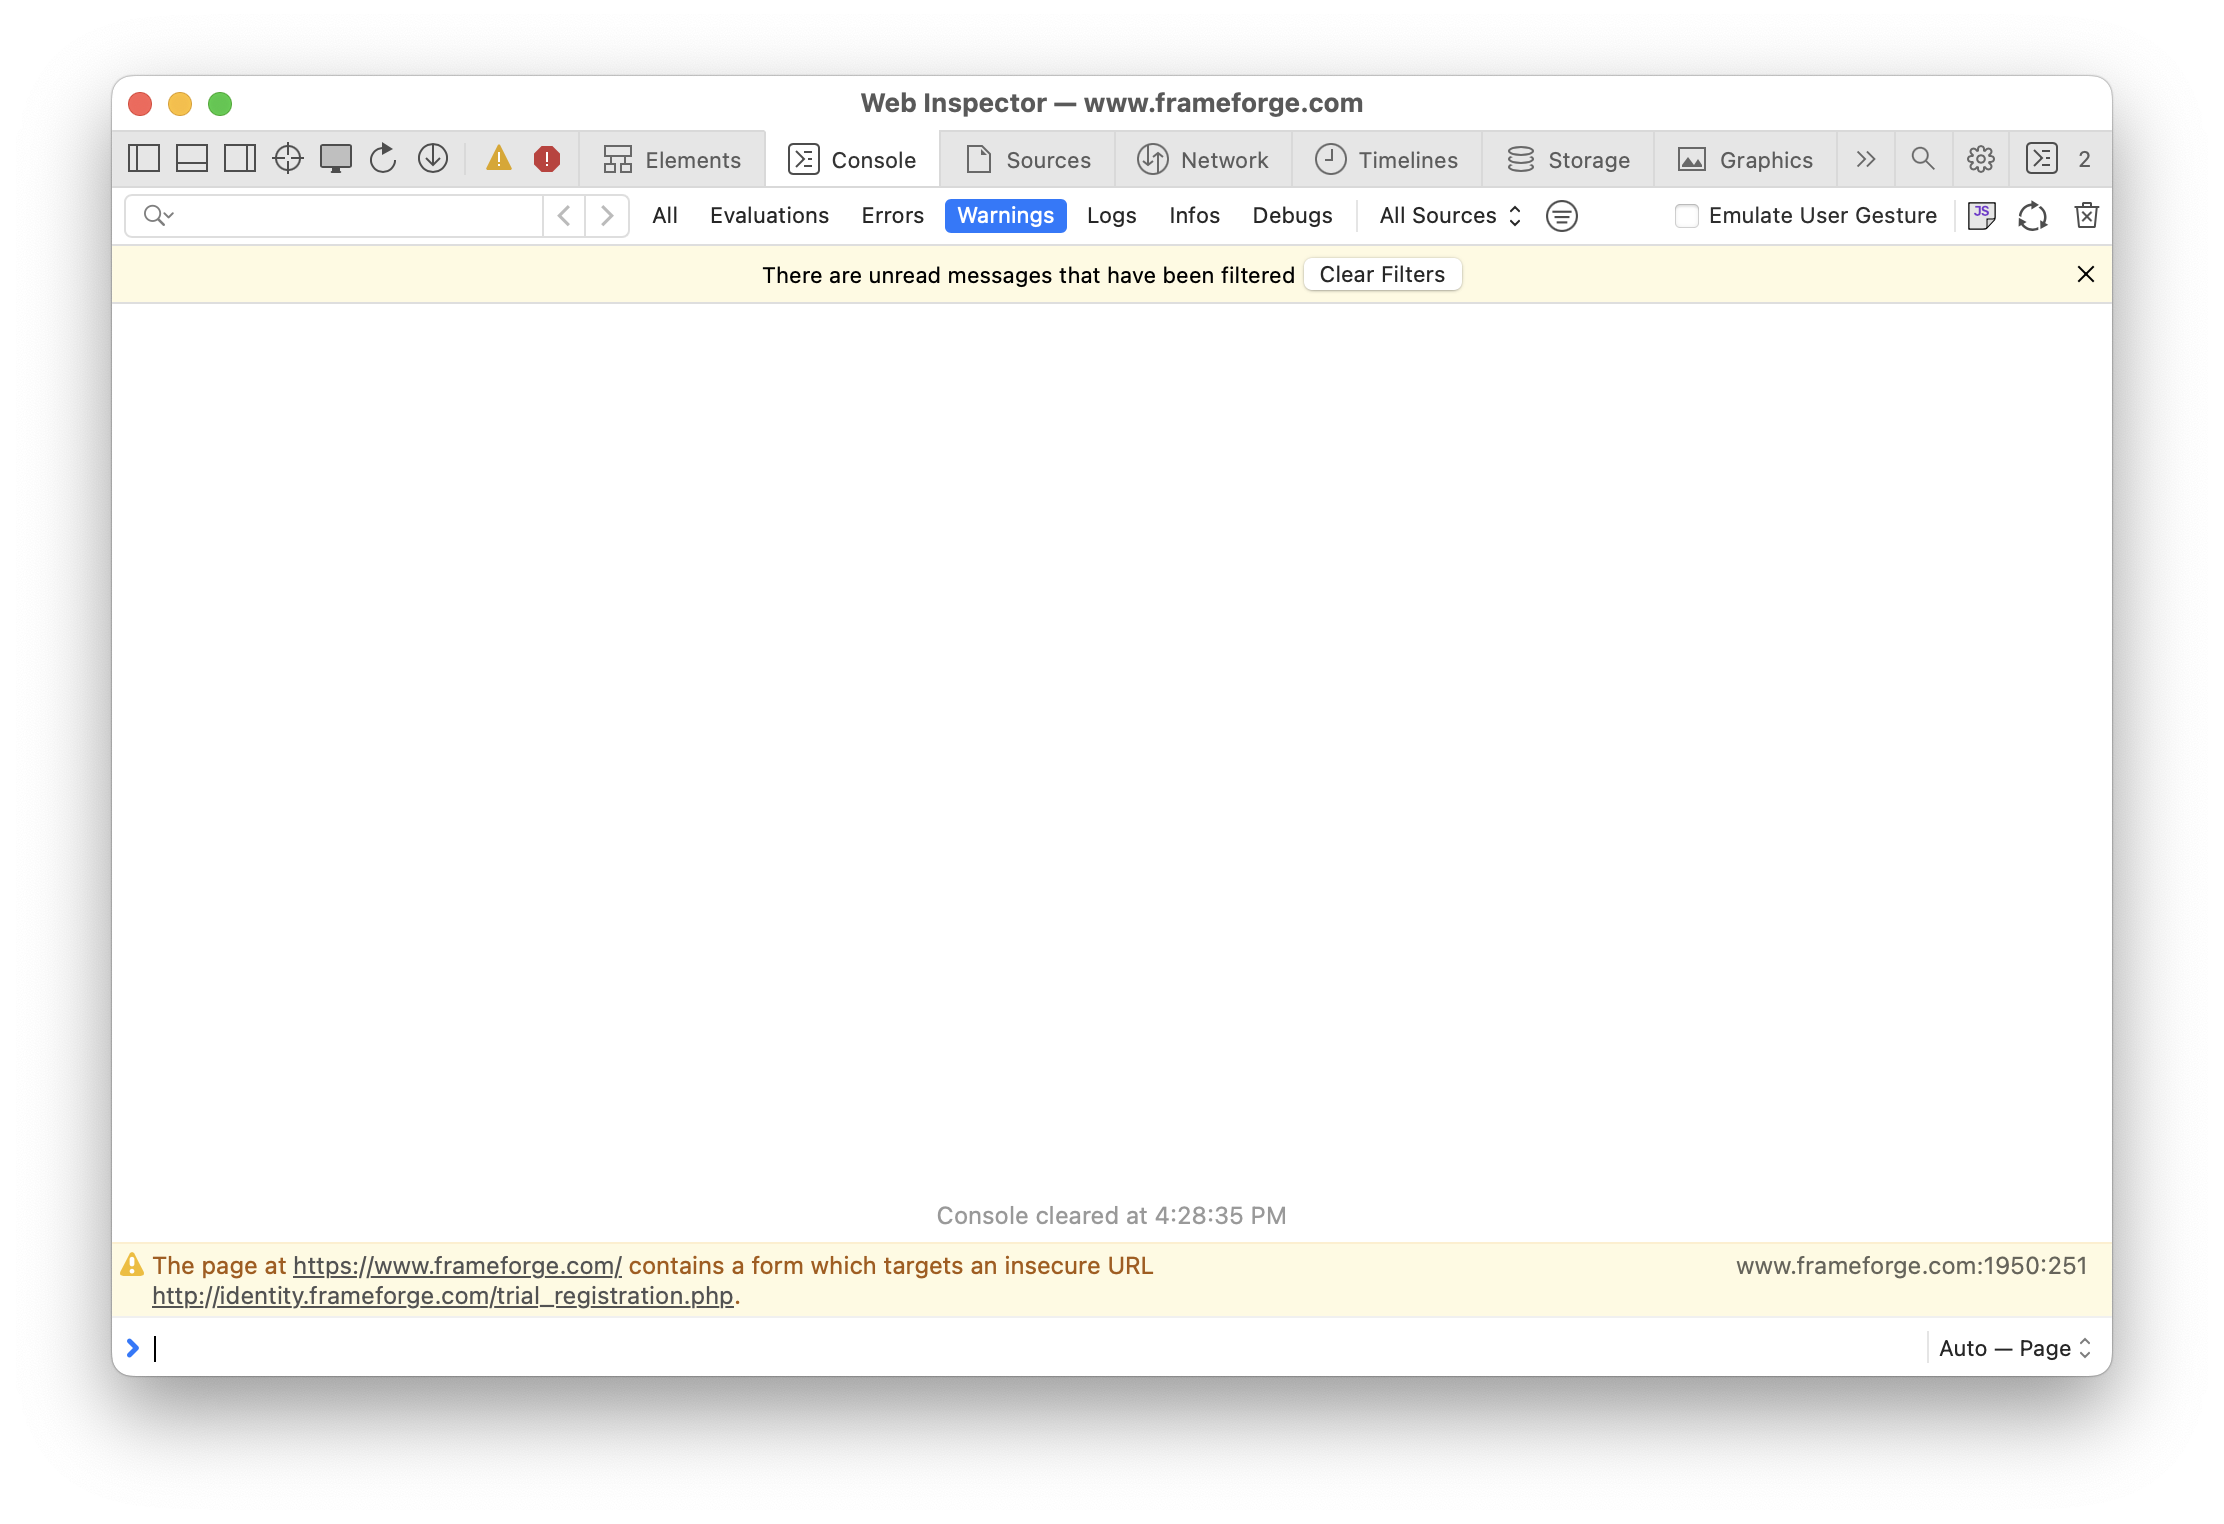The height and width of the screenshot is (1524, 2224).
Task: Switch to the Elements tab
Action: click(673, 159)
